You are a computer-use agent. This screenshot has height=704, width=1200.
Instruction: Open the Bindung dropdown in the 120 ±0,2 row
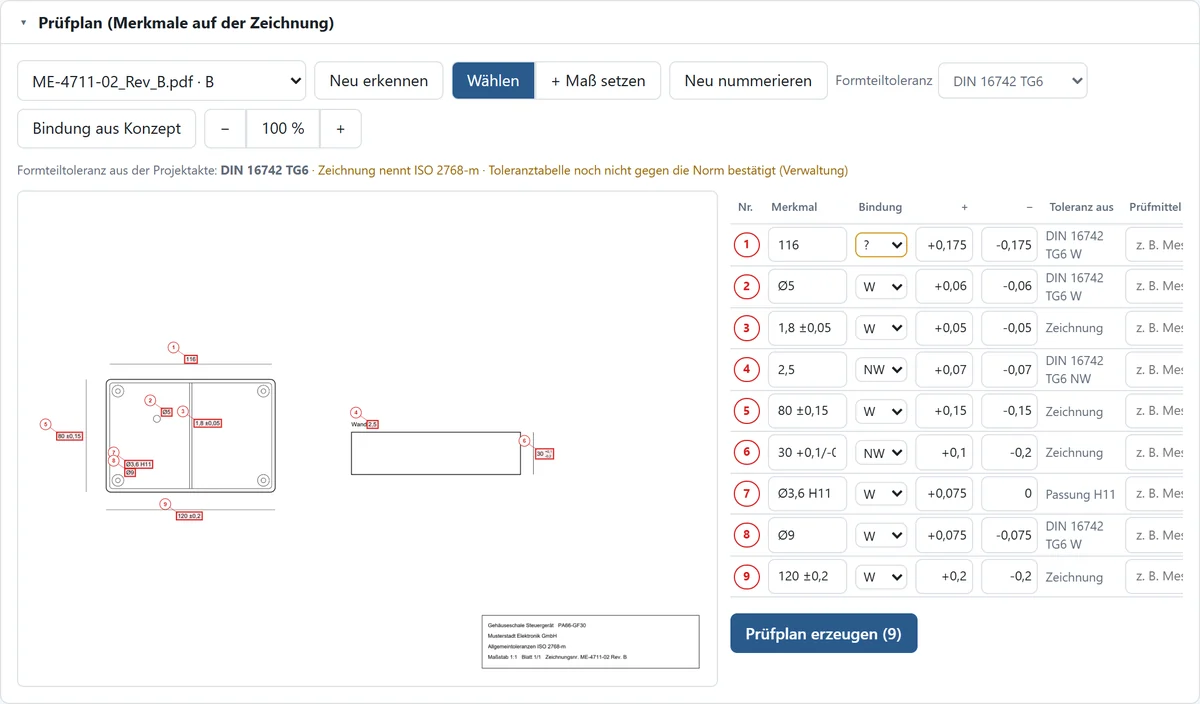(881, 577)
